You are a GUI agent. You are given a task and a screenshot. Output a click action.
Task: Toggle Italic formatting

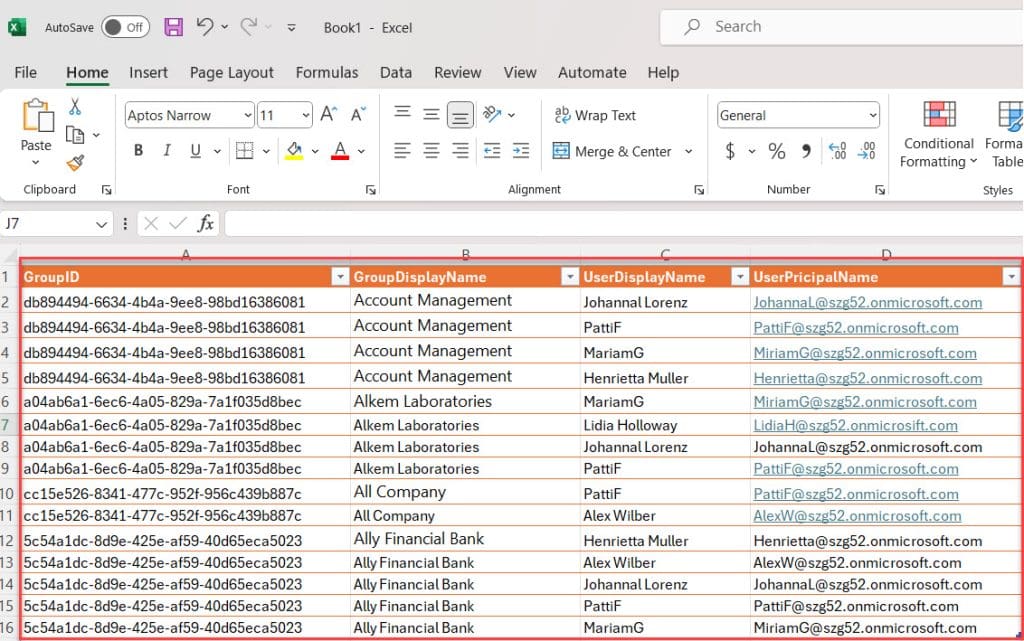pyautogui.click(x=167, y=150)
